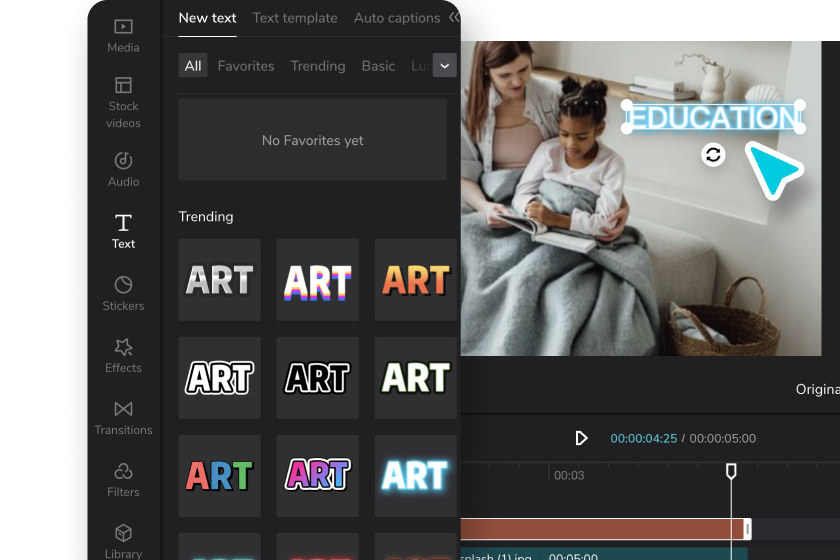840x560 pixels.
Task: Open the Audio panel
Action: tap(123, 169)
